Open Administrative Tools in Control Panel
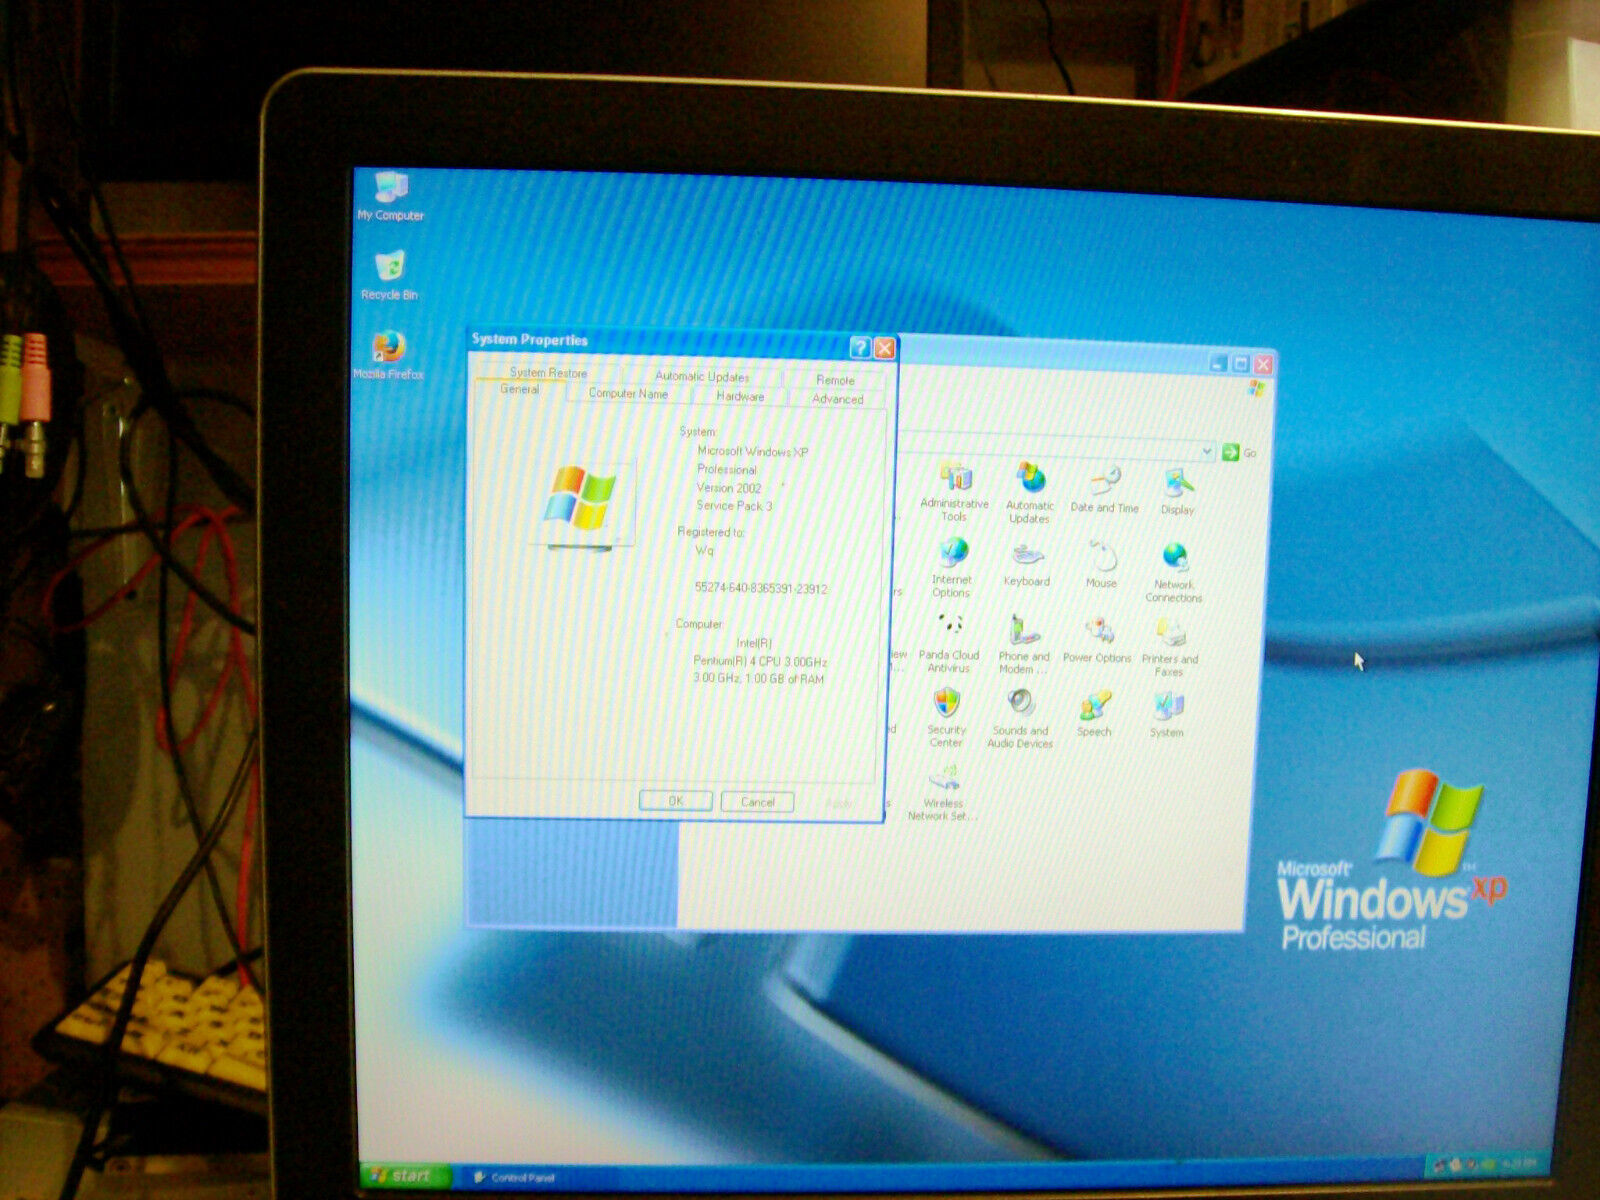1600x1200 pixels. (954, 491)
